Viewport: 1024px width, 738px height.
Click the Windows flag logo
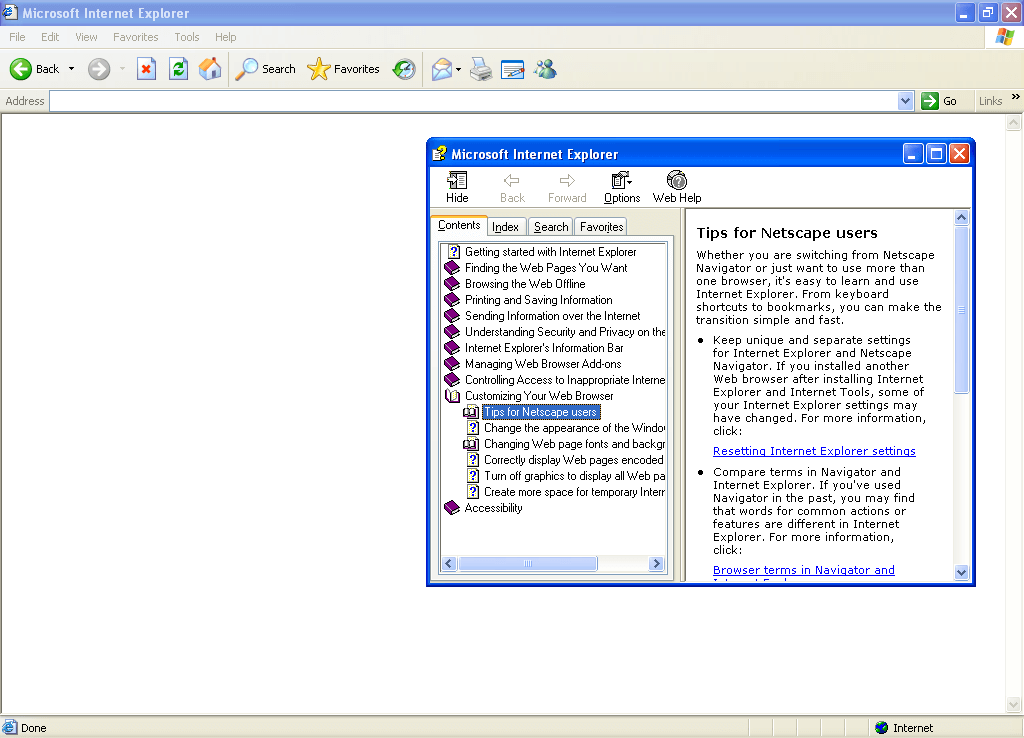click(x=1004, y=37)
